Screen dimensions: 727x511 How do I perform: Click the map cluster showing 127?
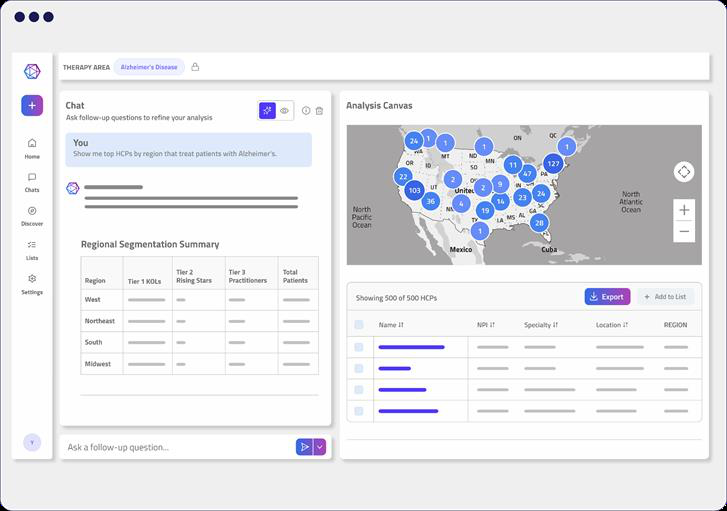[553, 164]
